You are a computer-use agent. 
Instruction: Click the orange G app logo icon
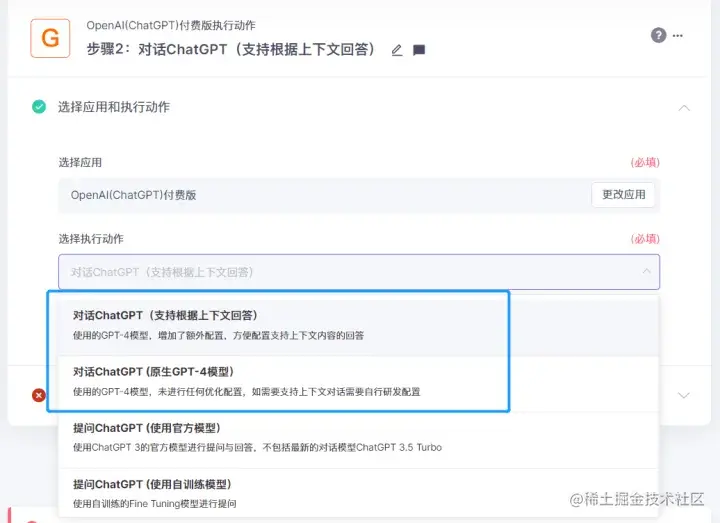pos(50,38)
